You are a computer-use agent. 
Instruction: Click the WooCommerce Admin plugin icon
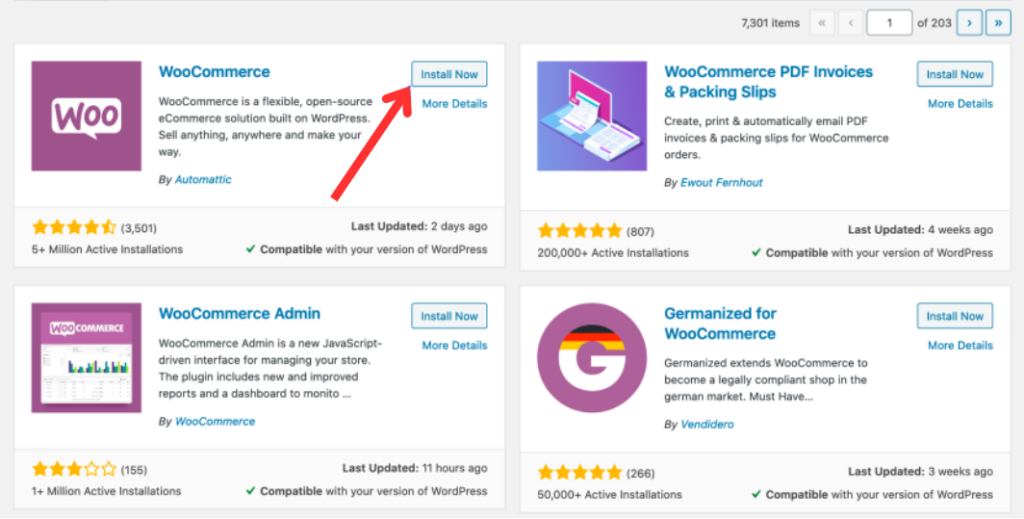coord(86,358)
